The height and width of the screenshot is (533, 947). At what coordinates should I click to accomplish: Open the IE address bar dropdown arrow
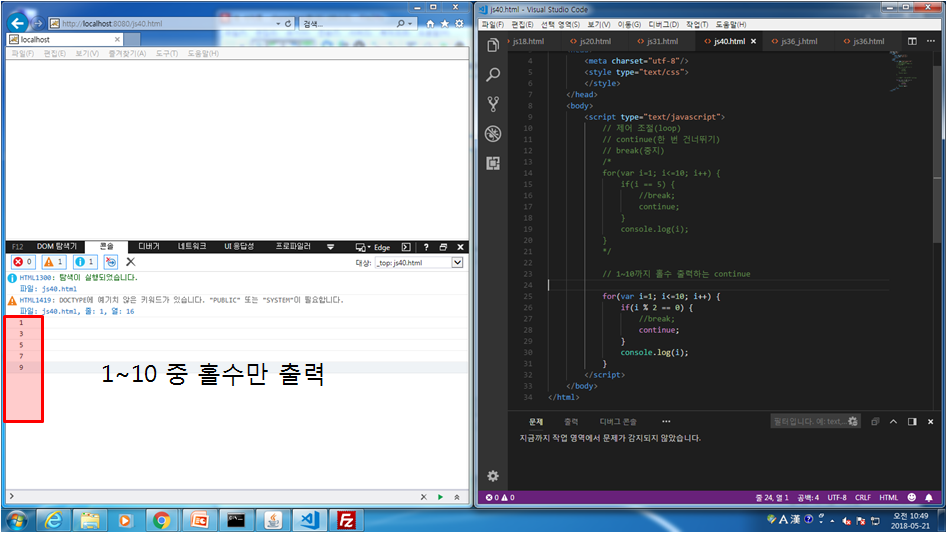pos(278,24)
